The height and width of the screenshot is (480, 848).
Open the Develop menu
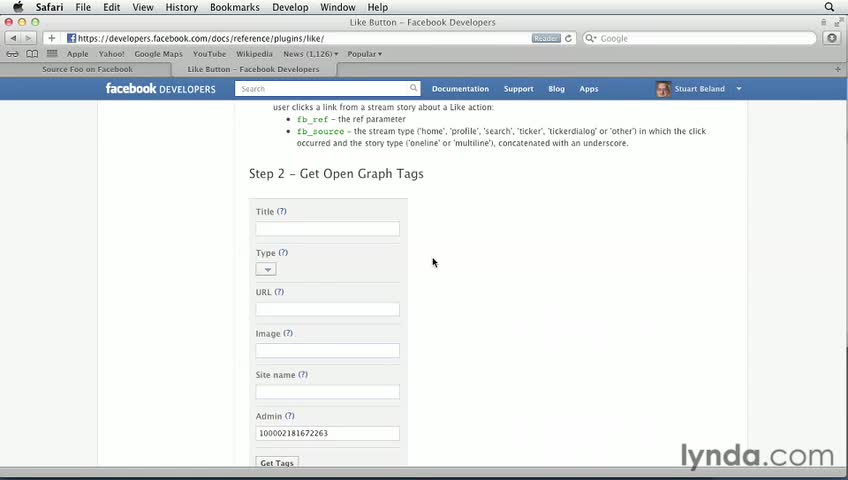click(290, 7)
